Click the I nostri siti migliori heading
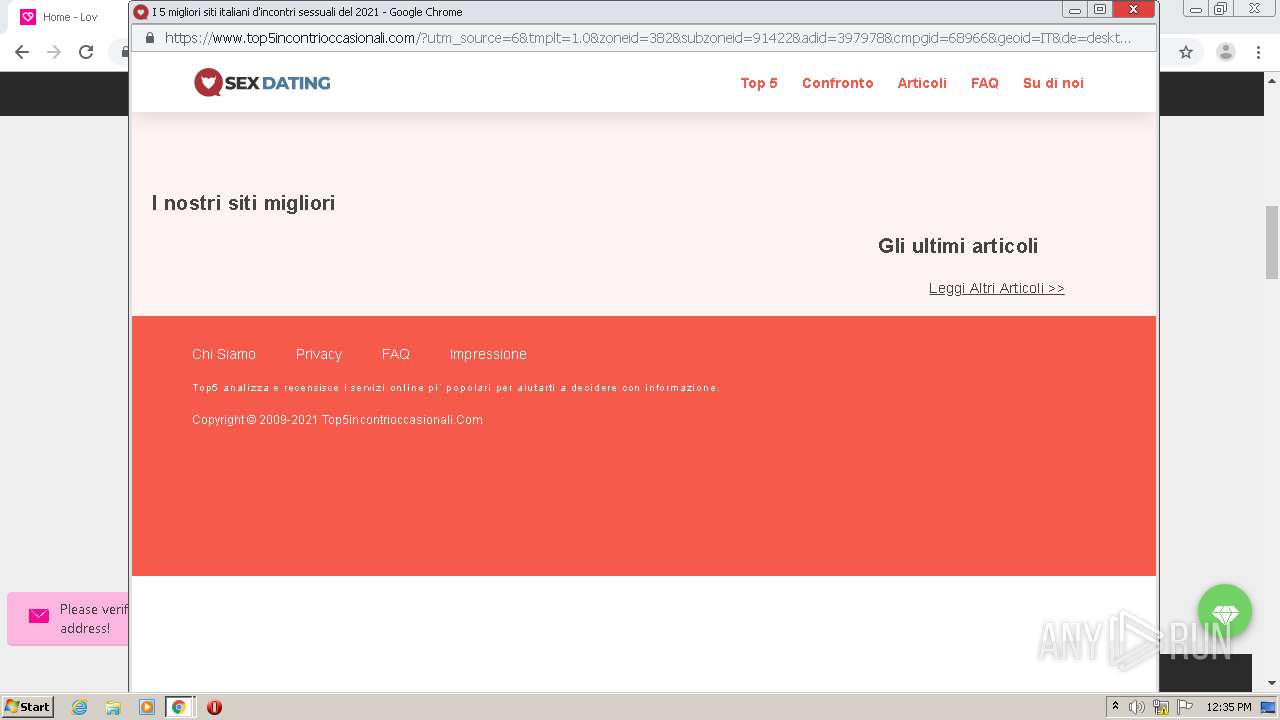 coord(243,203)
